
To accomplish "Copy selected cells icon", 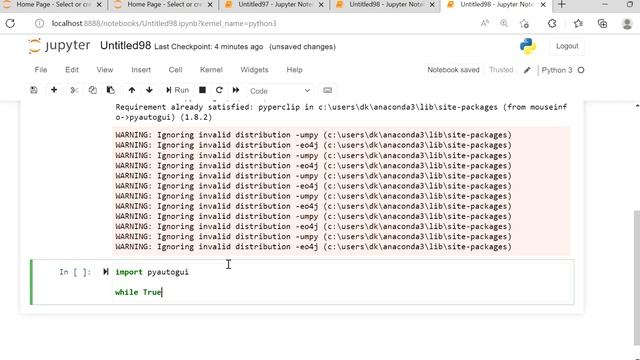I will pyautogui.click(x=93, y=90).
